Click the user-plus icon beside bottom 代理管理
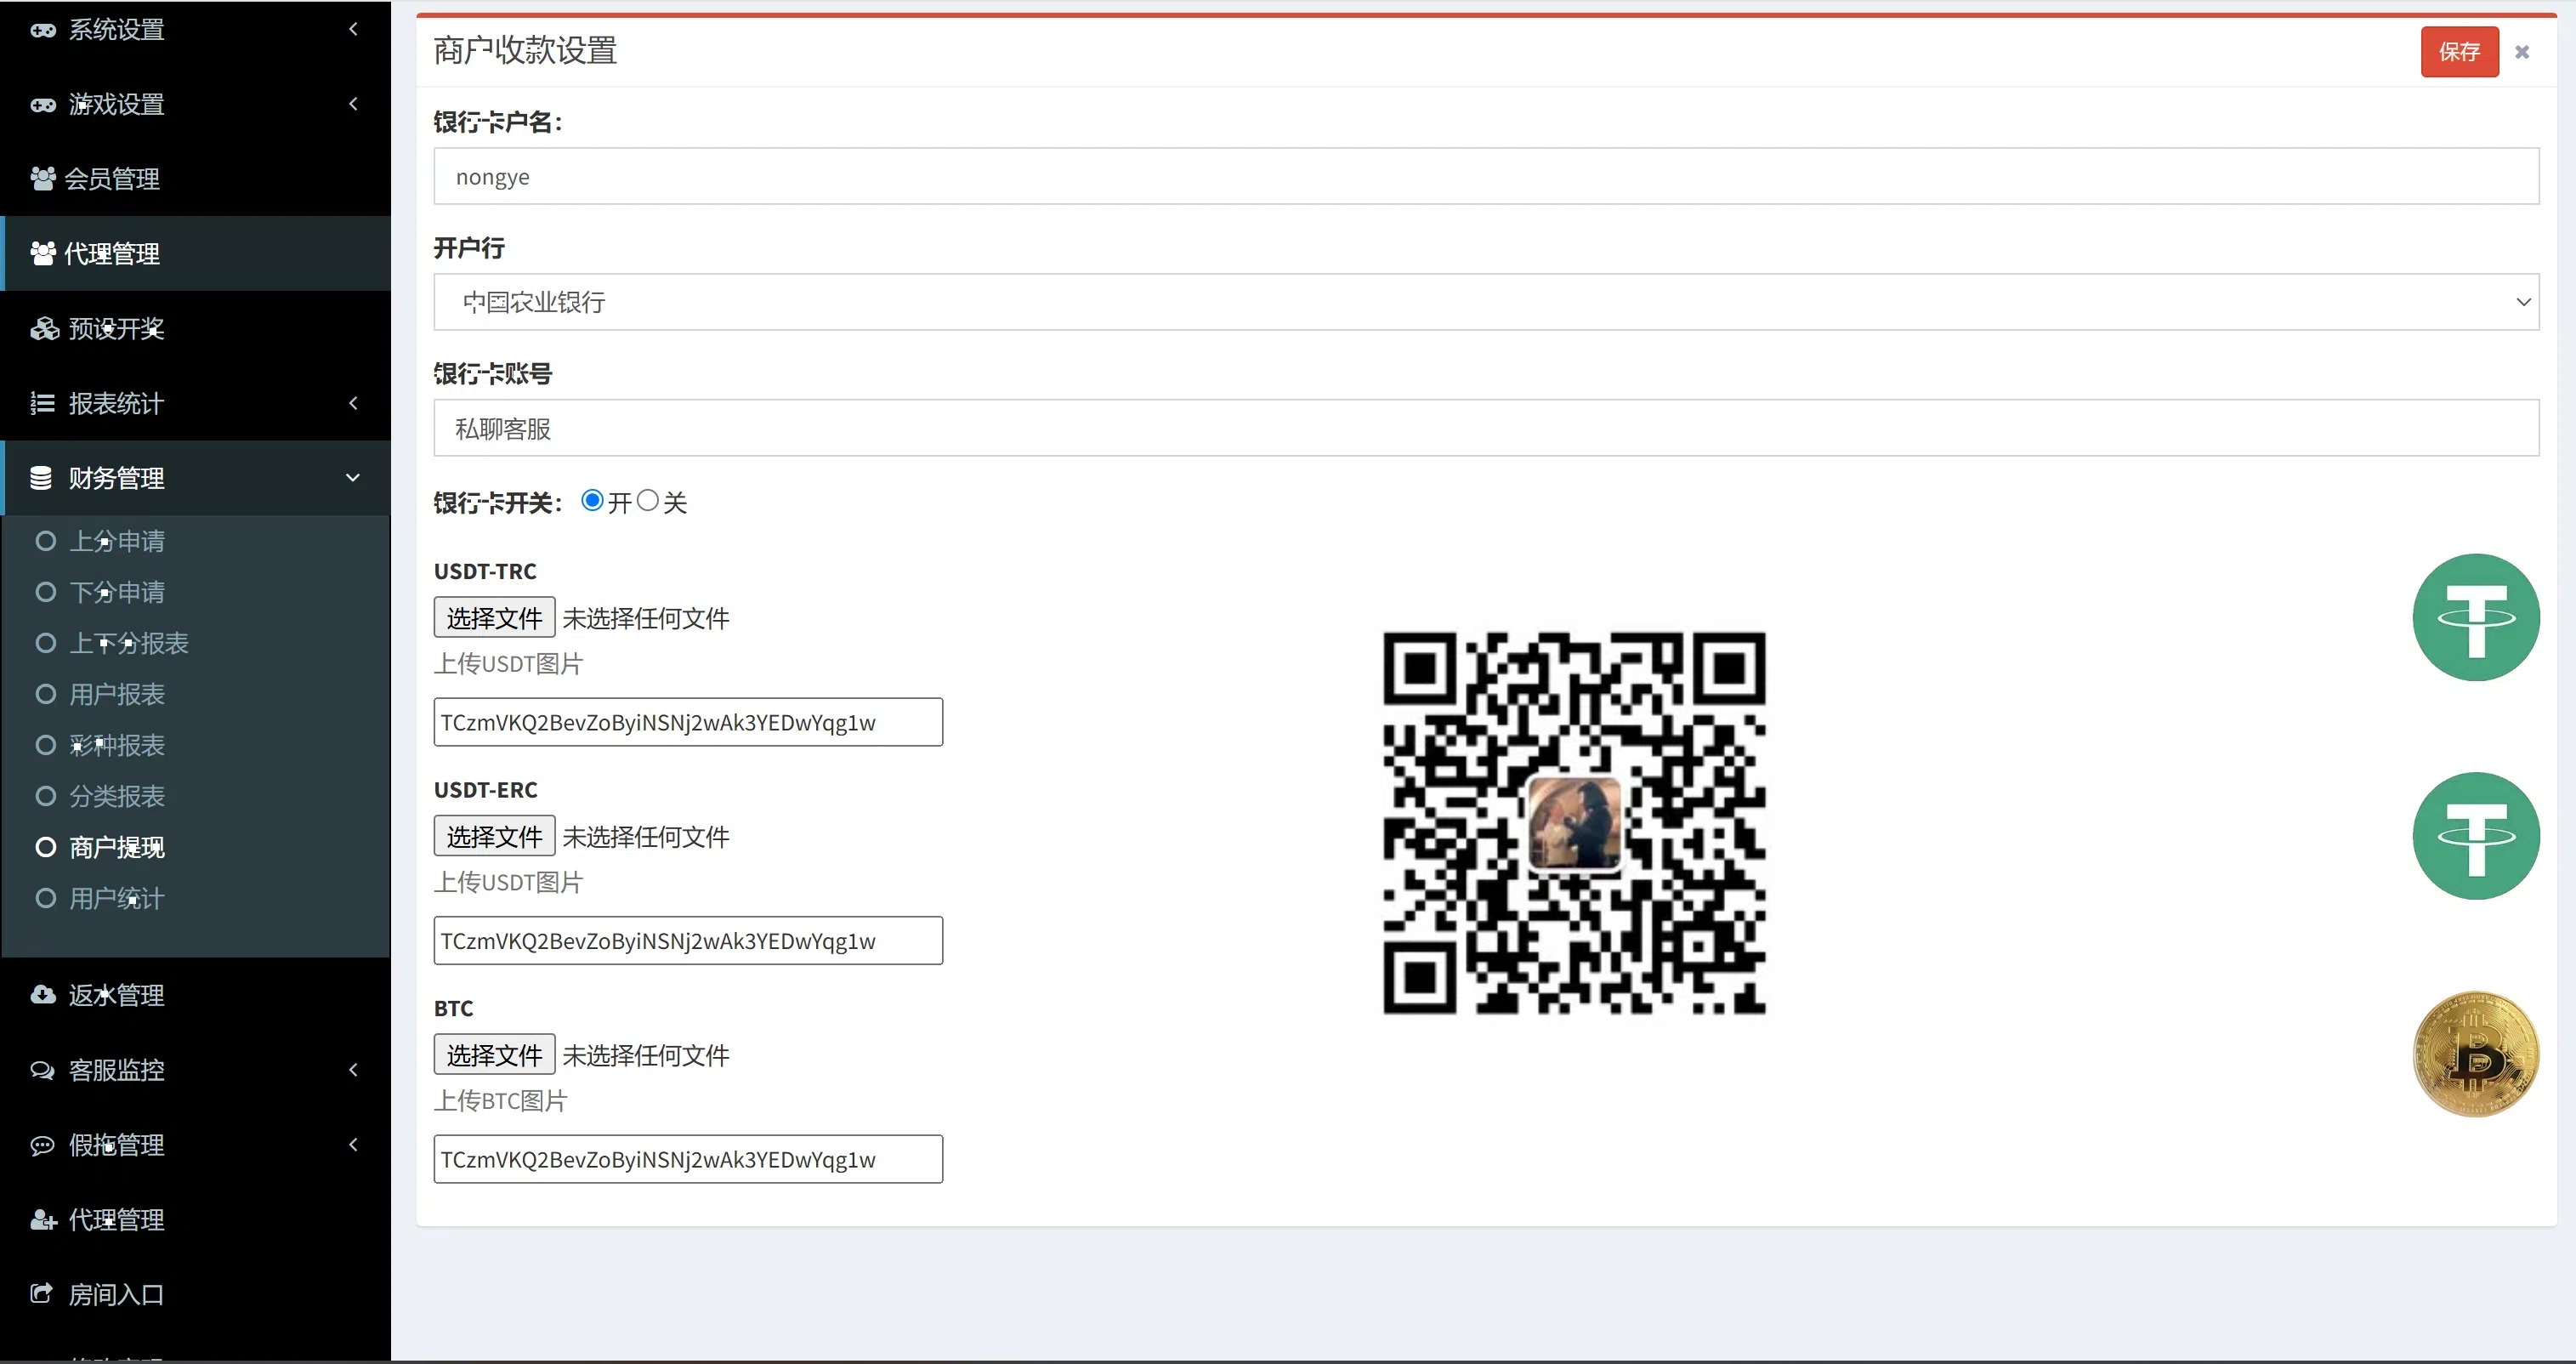Screen dimensions: 2576x1364 [44, 1220]
